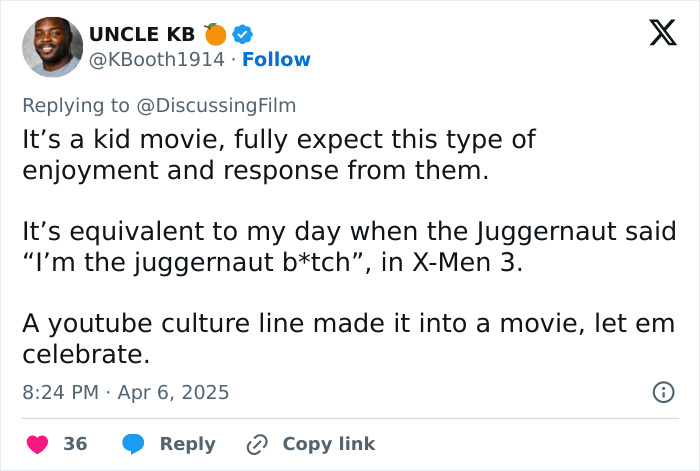
Task: Open the UNCLE KB display name link
Action: (139, 33)
